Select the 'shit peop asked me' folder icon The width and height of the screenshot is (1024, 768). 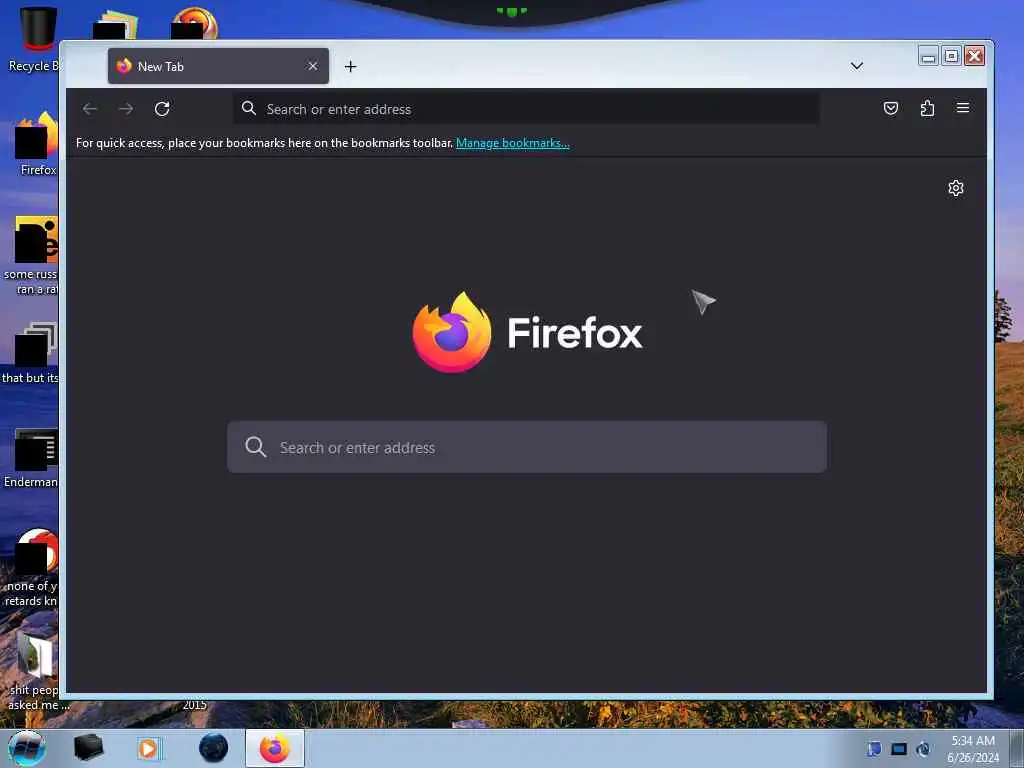(36, 671)
